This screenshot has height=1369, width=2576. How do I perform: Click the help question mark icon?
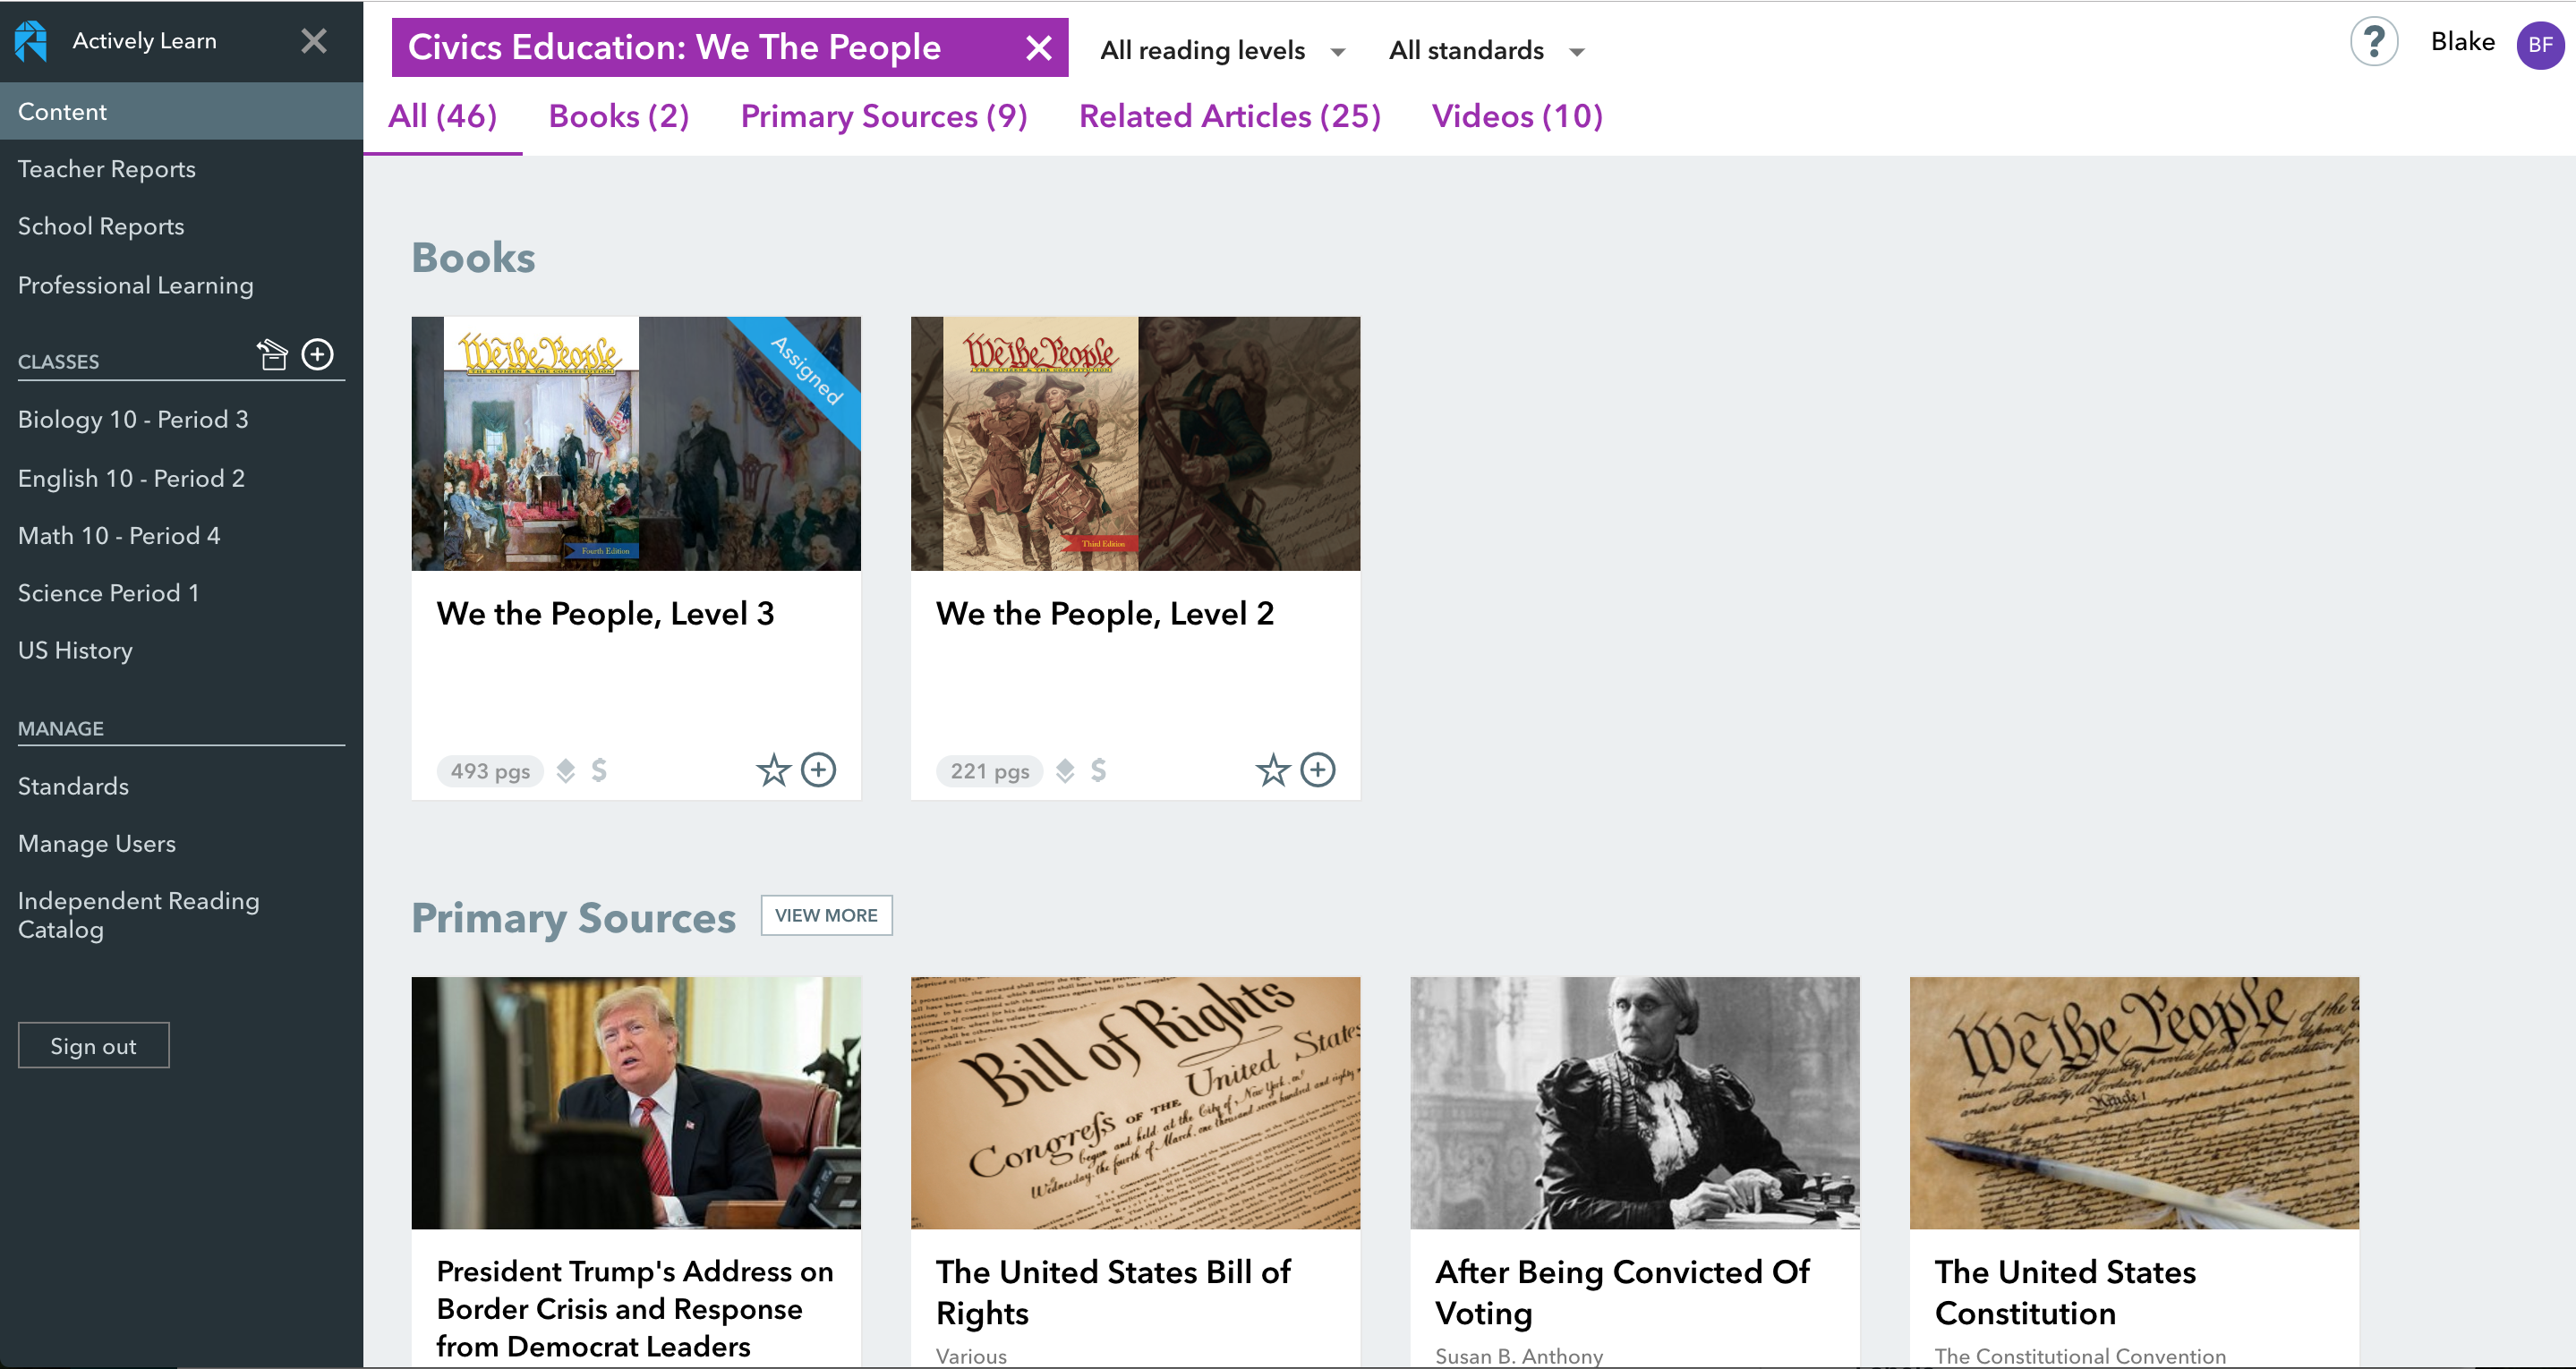2374,42
